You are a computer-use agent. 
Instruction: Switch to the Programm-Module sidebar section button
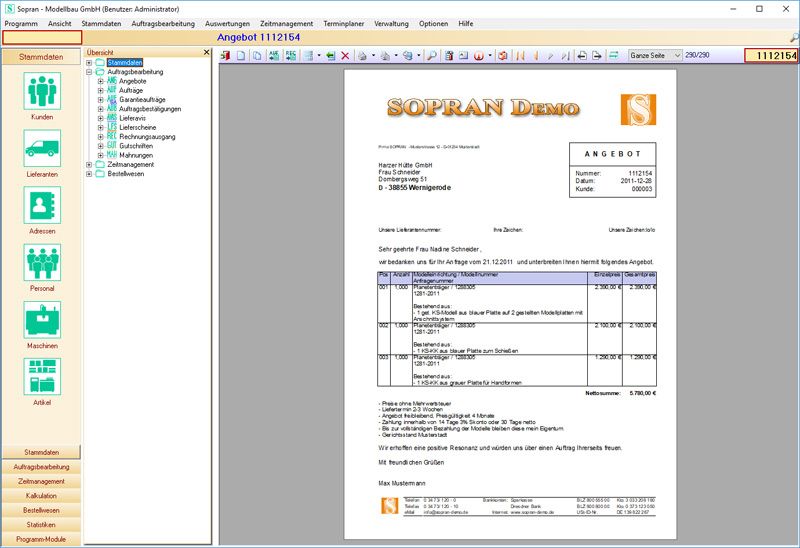pyautogui.click(x=41, y=539)
